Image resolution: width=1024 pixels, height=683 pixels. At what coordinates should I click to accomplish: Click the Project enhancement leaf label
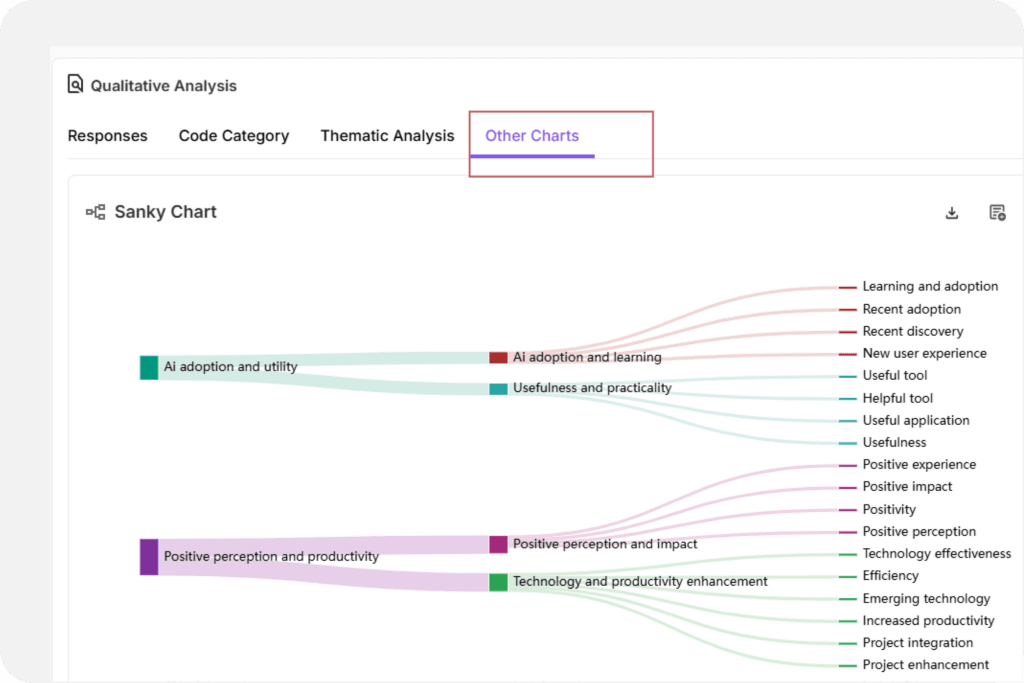pos(925,665)
